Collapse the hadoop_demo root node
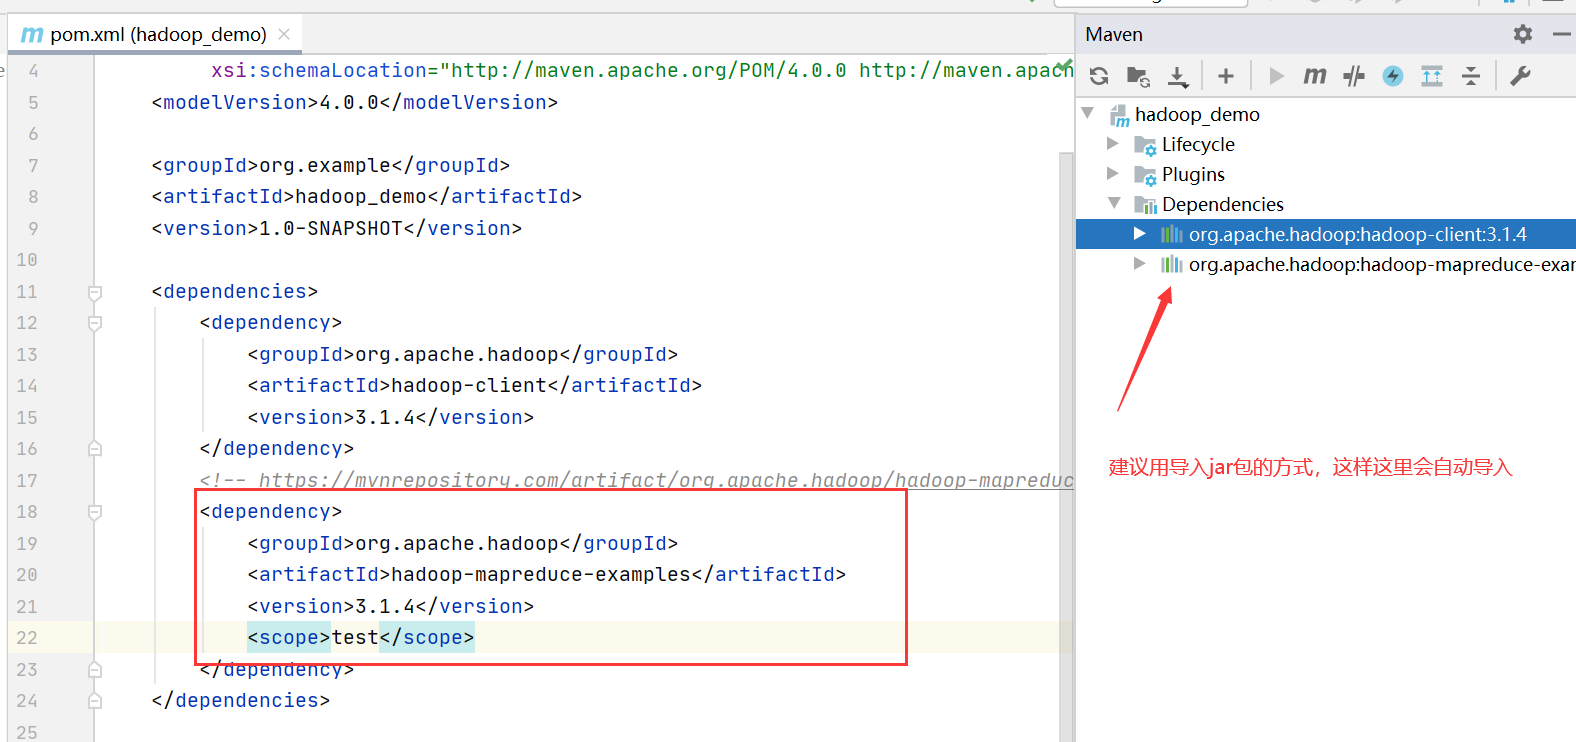The image size is (1576, 742). pos(1088,114)
